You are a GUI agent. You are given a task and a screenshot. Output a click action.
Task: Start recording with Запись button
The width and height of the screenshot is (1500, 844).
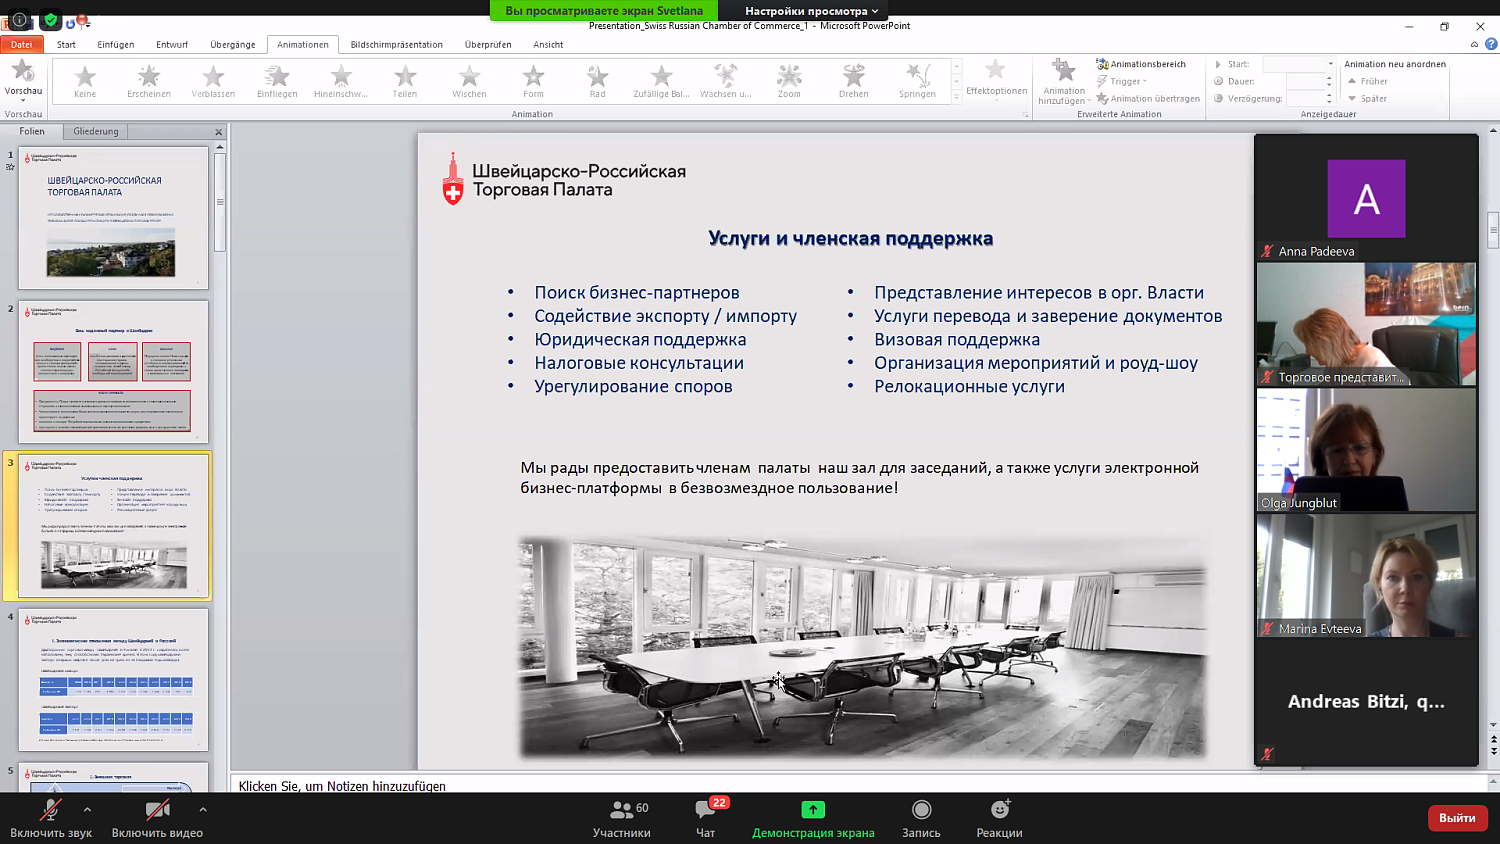coord(921,819)
